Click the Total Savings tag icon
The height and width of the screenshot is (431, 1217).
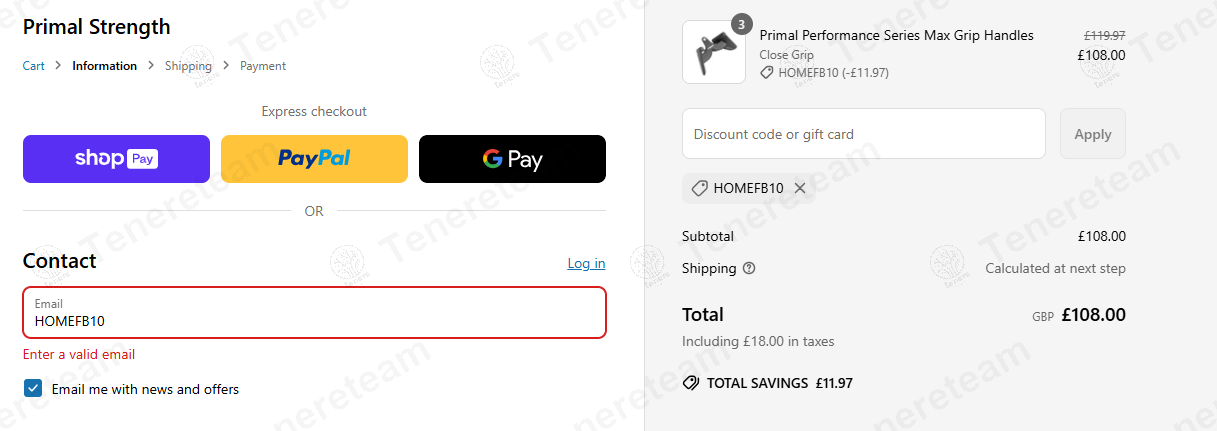[690, 383]
